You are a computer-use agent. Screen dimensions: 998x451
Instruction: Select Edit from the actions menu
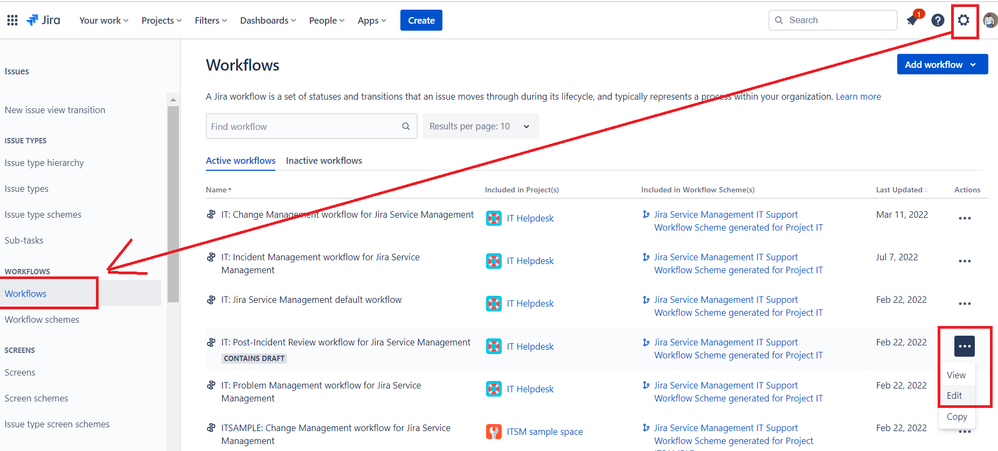tap(954, 396)
